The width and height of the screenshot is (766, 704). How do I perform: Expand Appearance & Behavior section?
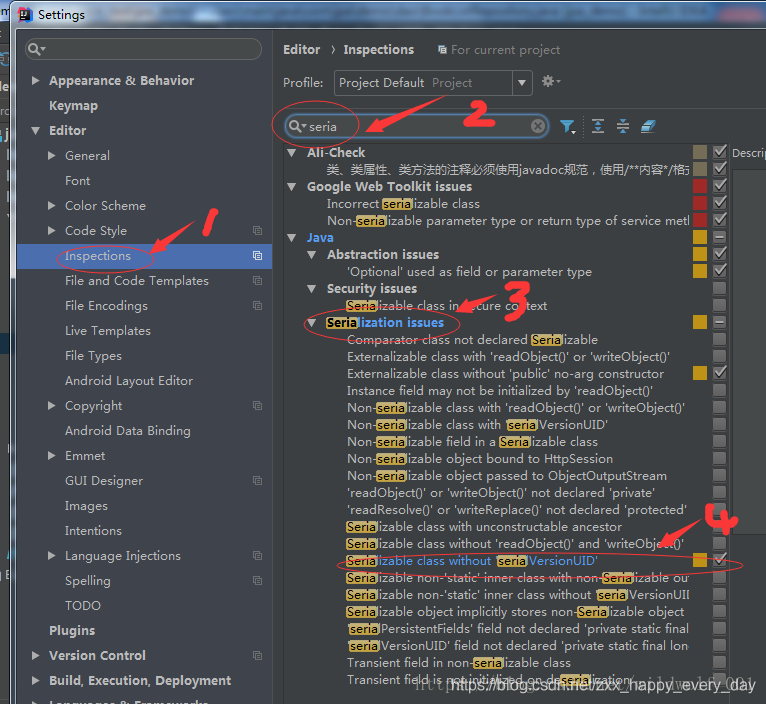pyautogui.click(x=35, y=80)
